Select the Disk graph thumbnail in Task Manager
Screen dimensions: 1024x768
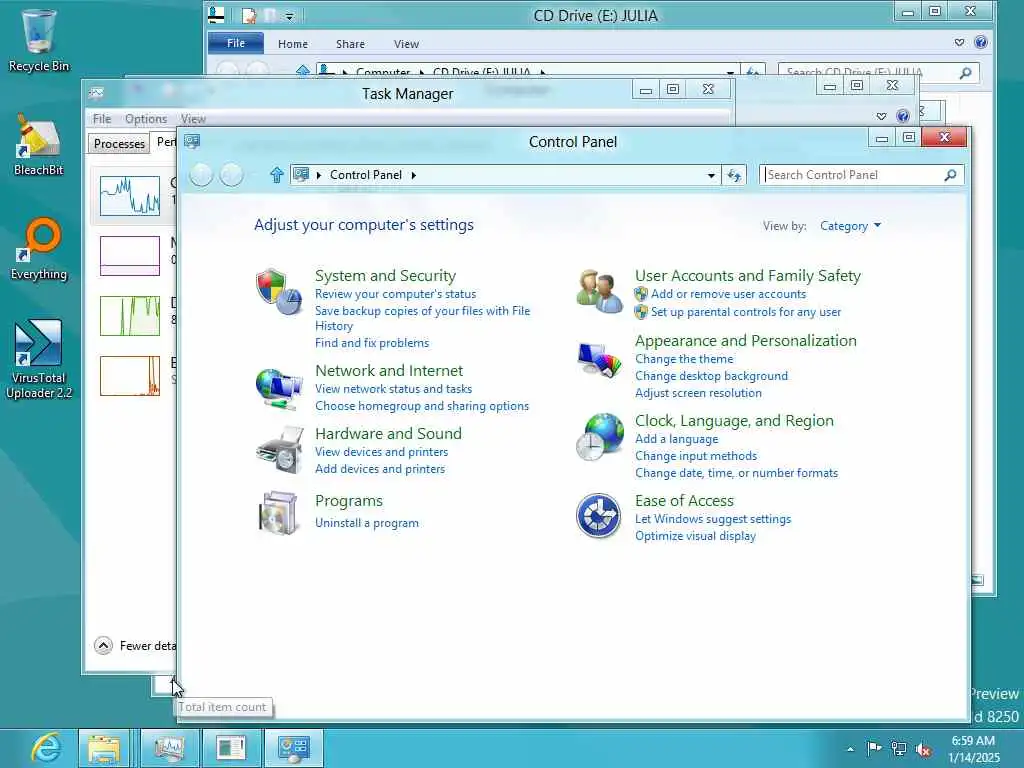(x=130, y=315)
